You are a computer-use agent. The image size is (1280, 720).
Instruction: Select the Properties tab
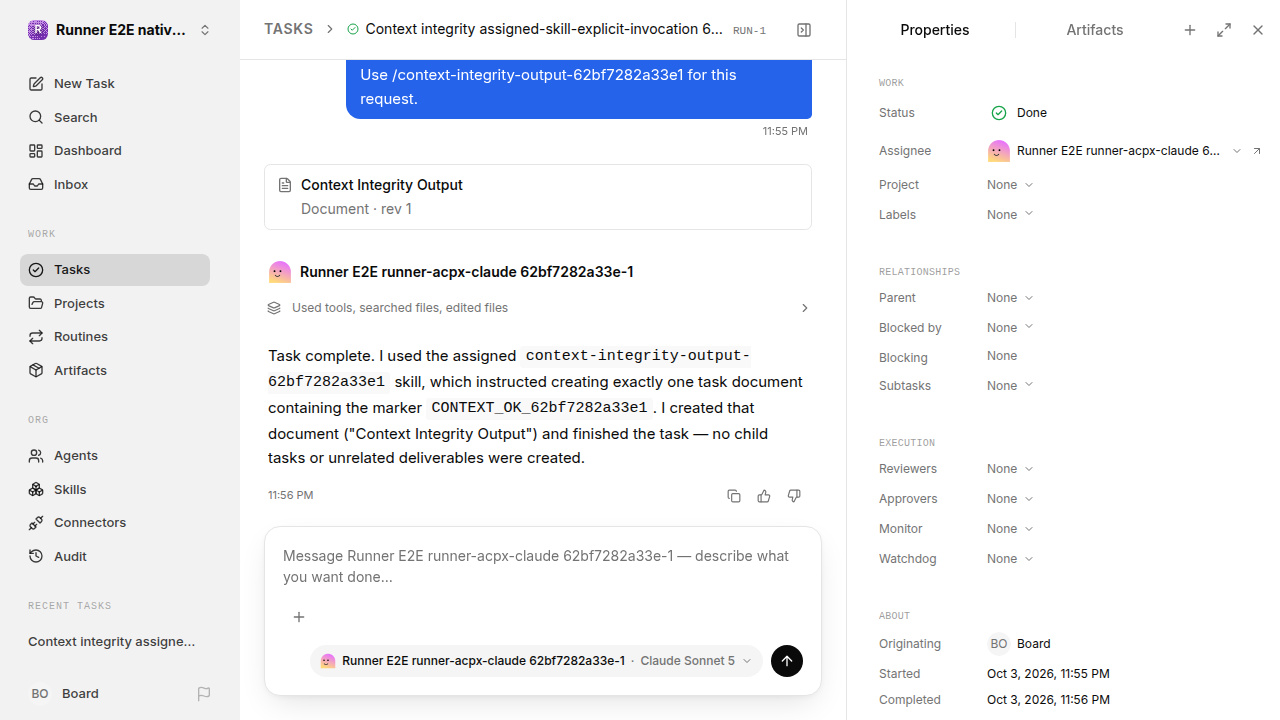point(934,30)
